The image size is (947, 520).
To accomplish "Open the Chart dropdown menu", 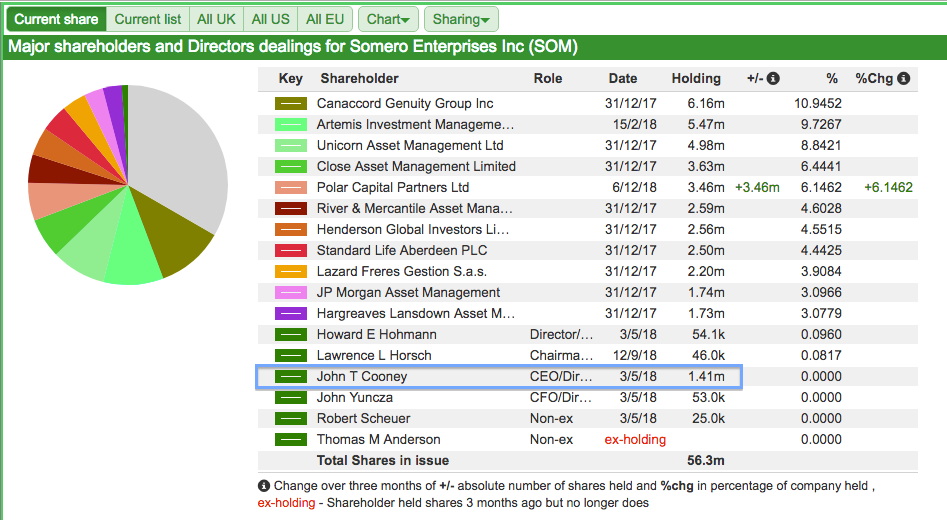I will [388, 19].
